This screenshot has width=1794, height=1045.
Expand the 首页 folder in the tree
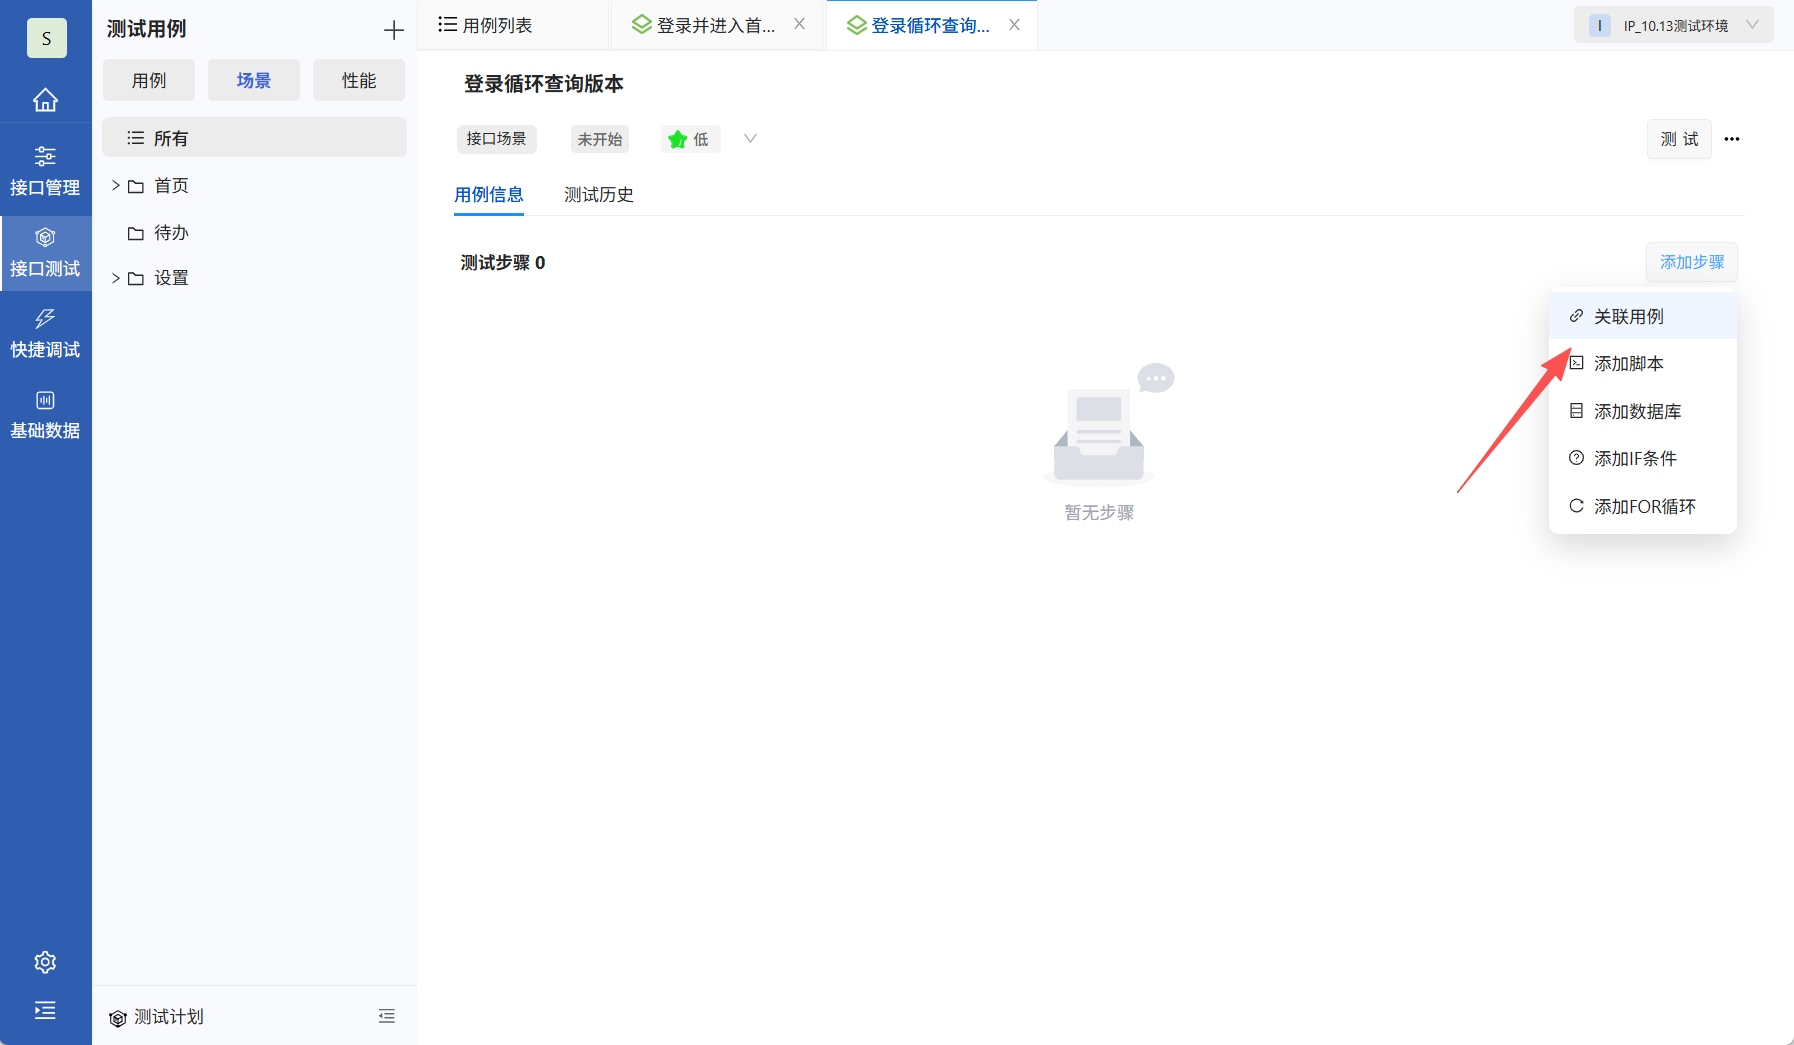click(x=116, y=185)
